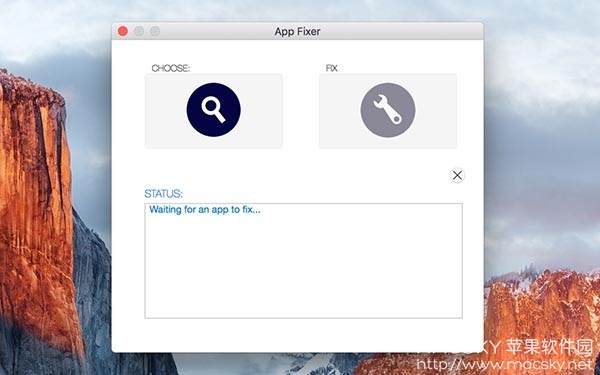Click the App Fixer title bar text
The image size is (600, 375).
click(297, 31)
